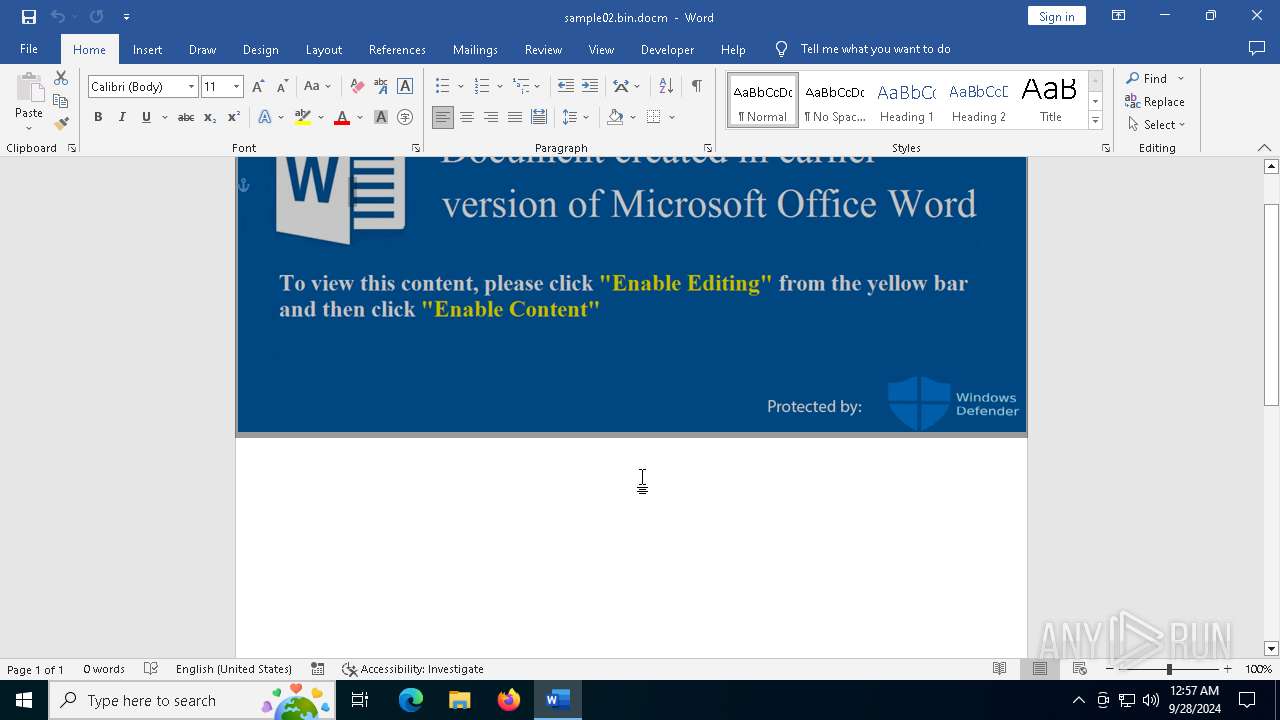This screenshot has width=1280, height=720.
Task: Go to the Review tab
Action: point(543,49)
